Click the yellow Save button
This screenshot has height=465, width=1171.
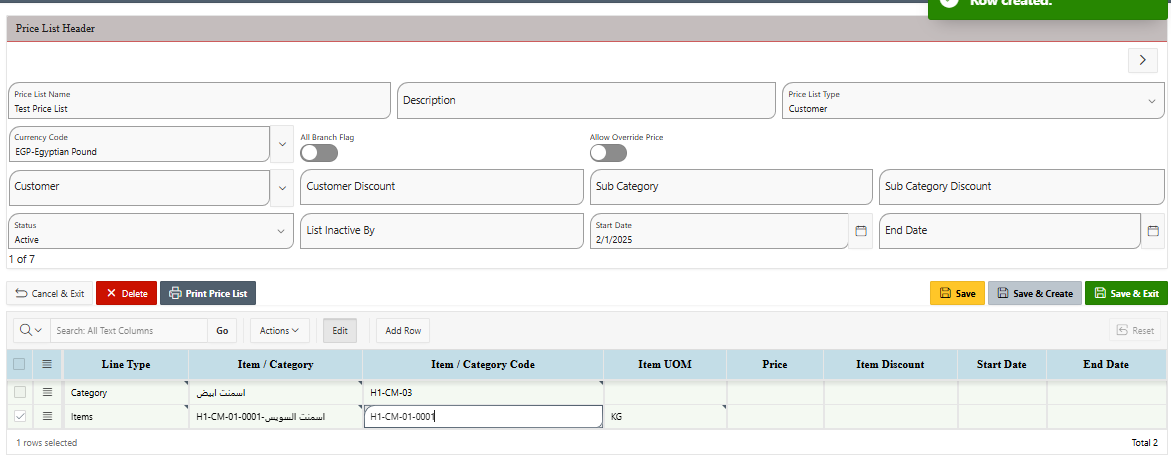point(957,293)
